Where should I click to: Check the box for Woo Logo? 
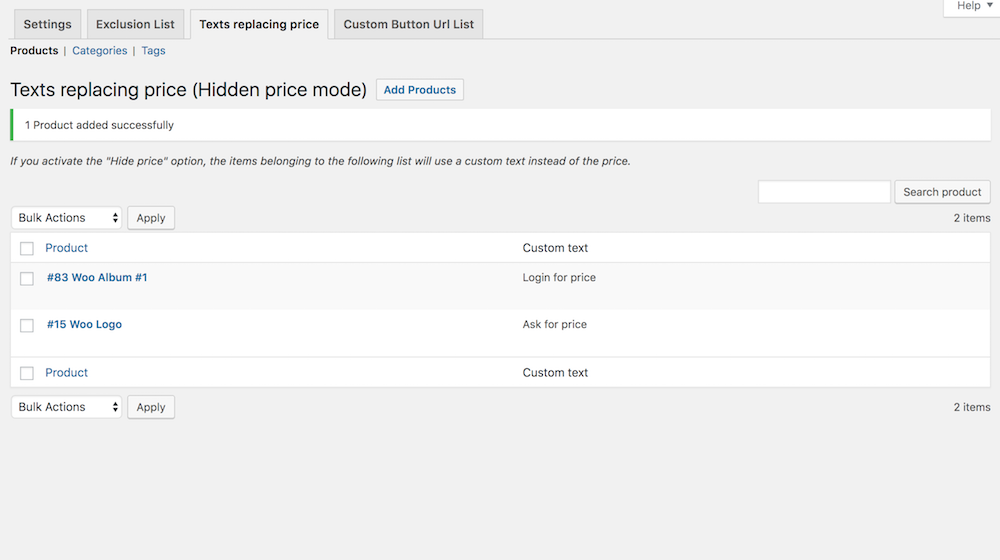27,325
